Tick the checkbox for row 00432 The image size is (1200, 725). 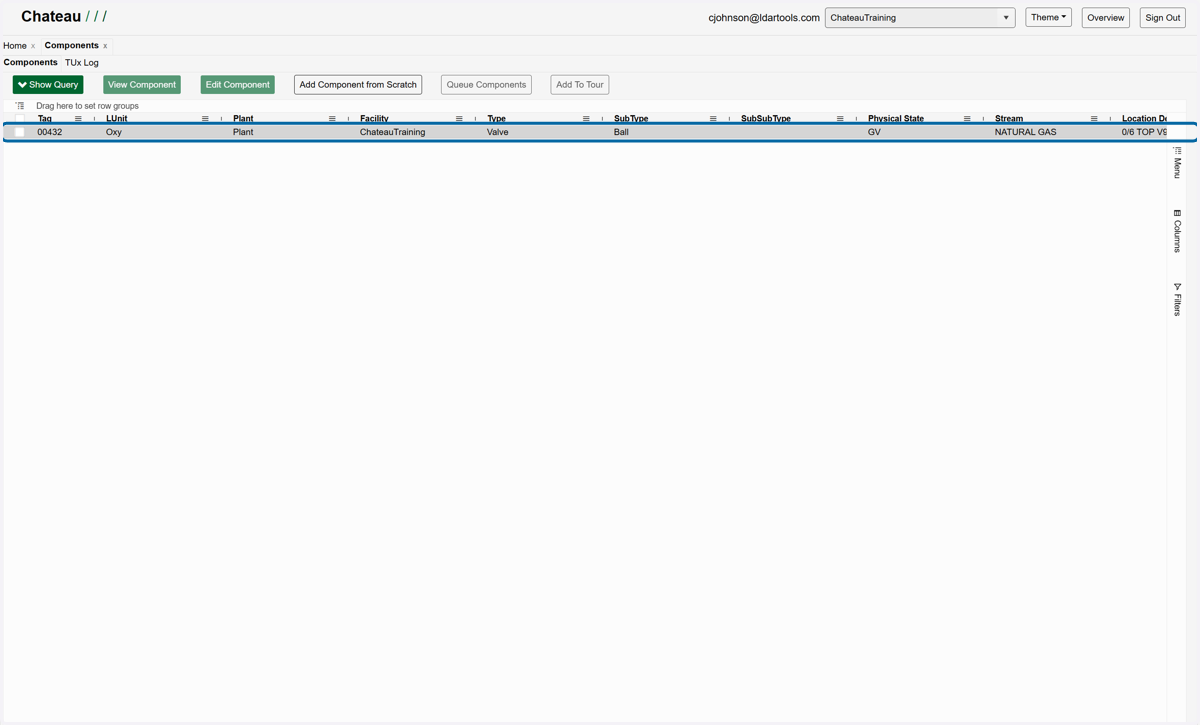point(20,132)
